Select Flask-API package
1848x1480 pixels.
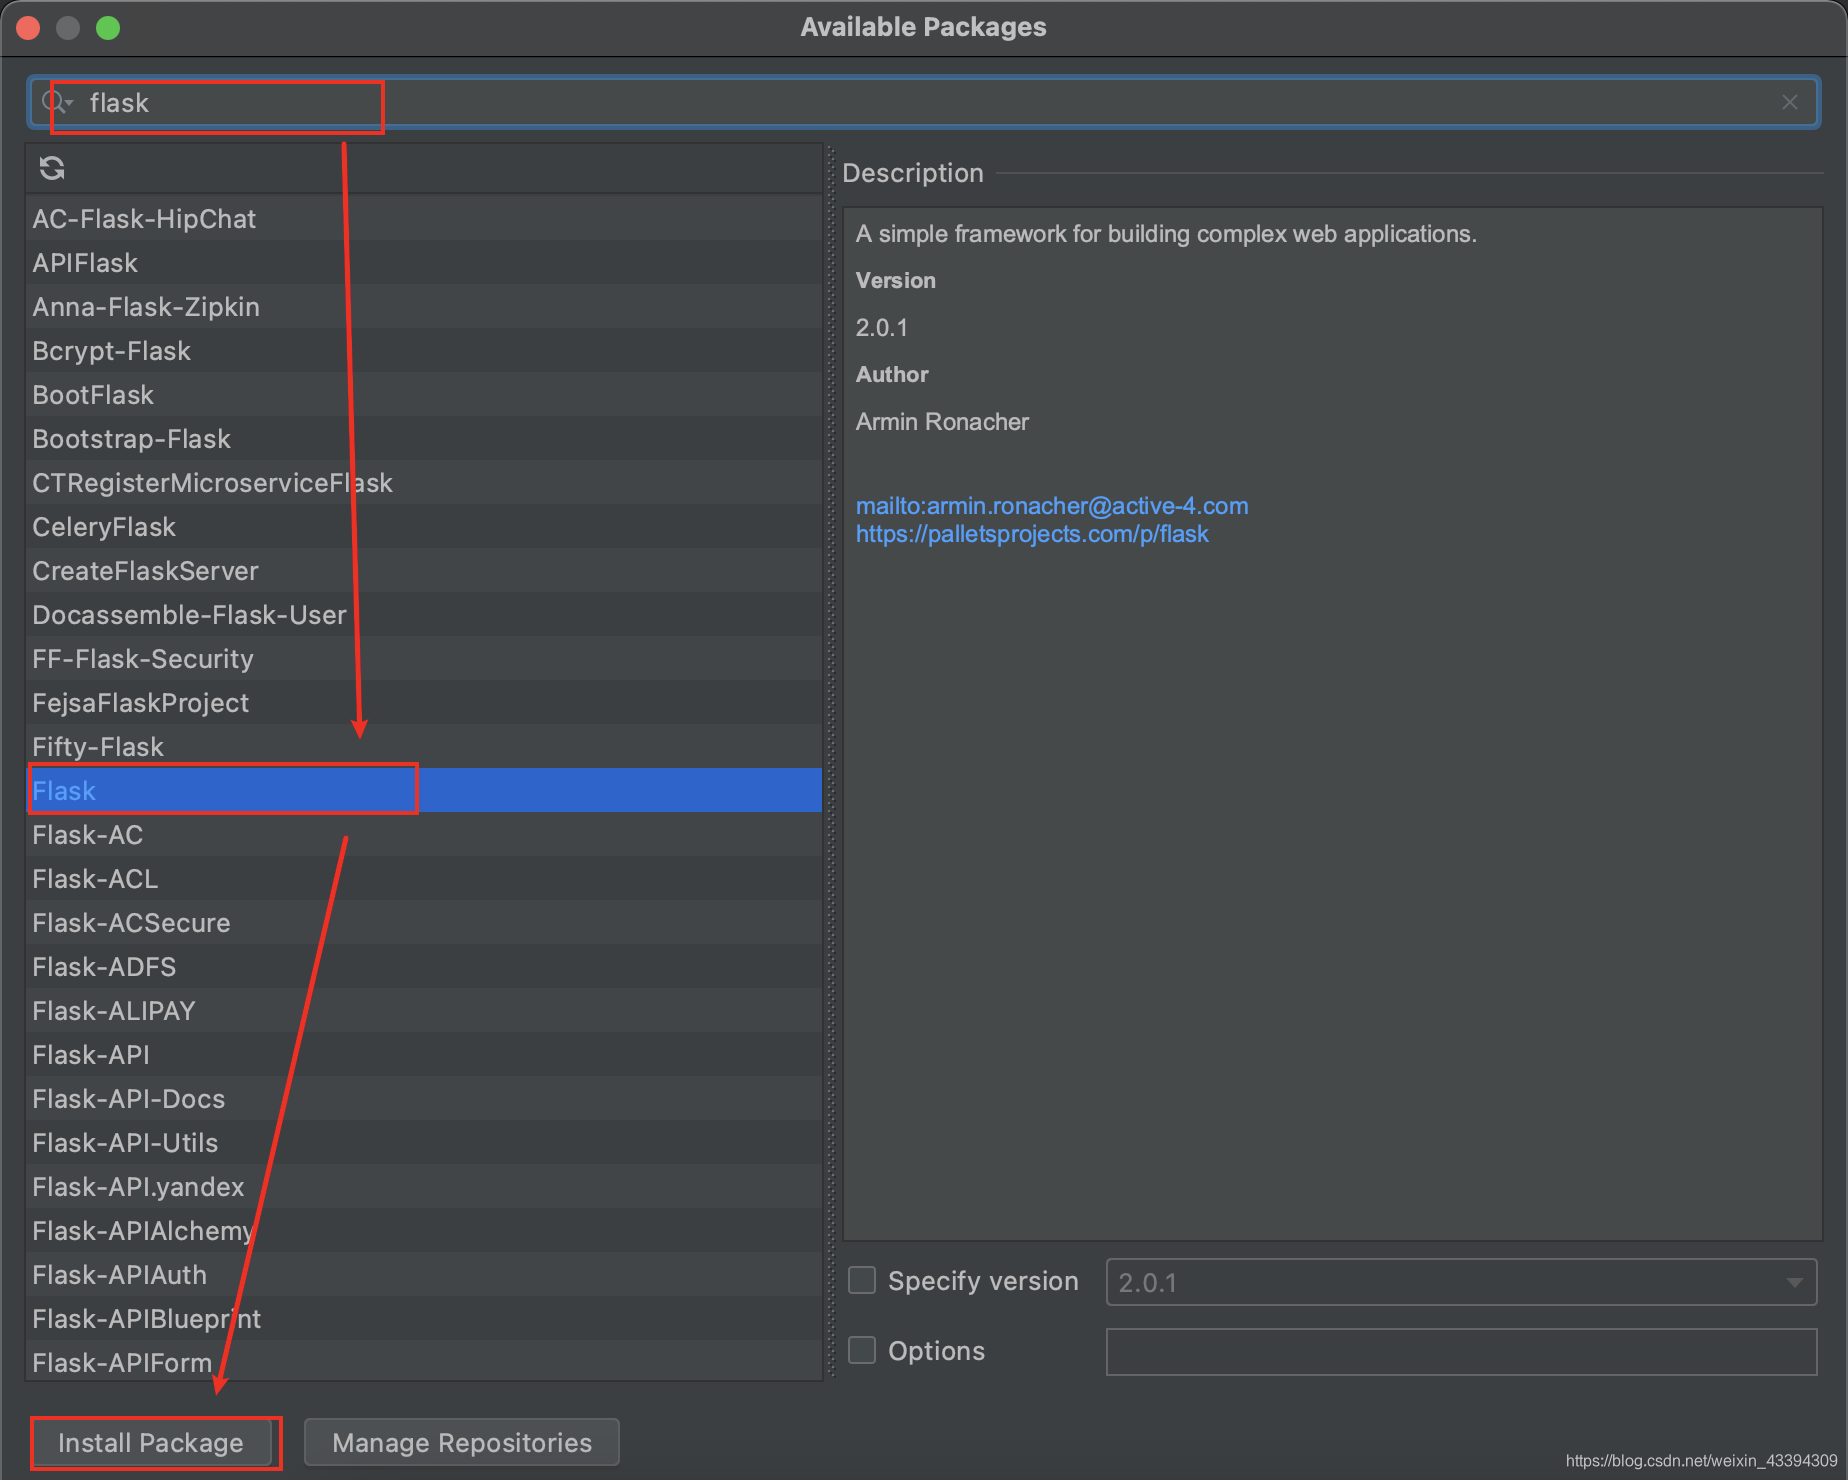424,1054
